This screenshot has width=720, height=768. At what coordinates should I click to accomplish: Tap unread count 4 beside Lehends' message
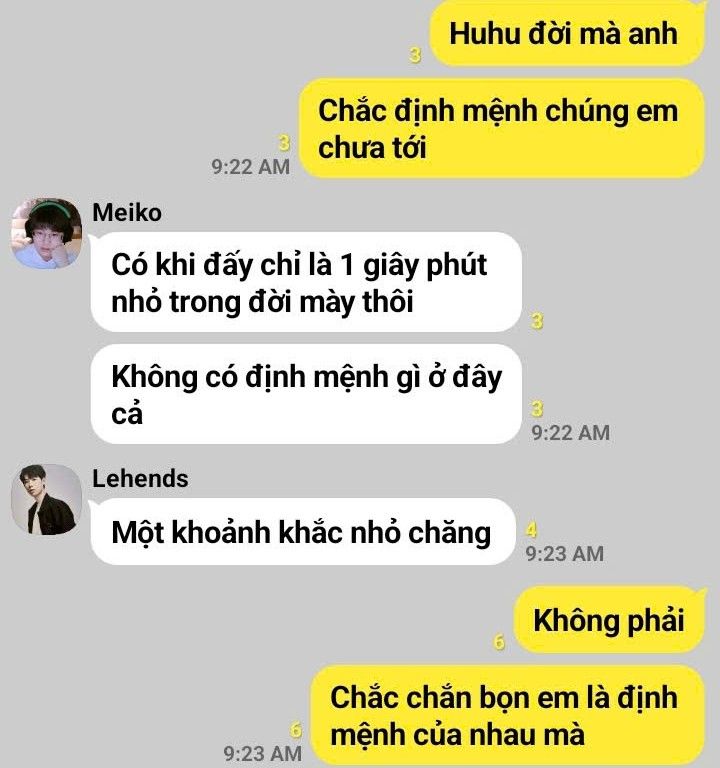tap(531, 530)
